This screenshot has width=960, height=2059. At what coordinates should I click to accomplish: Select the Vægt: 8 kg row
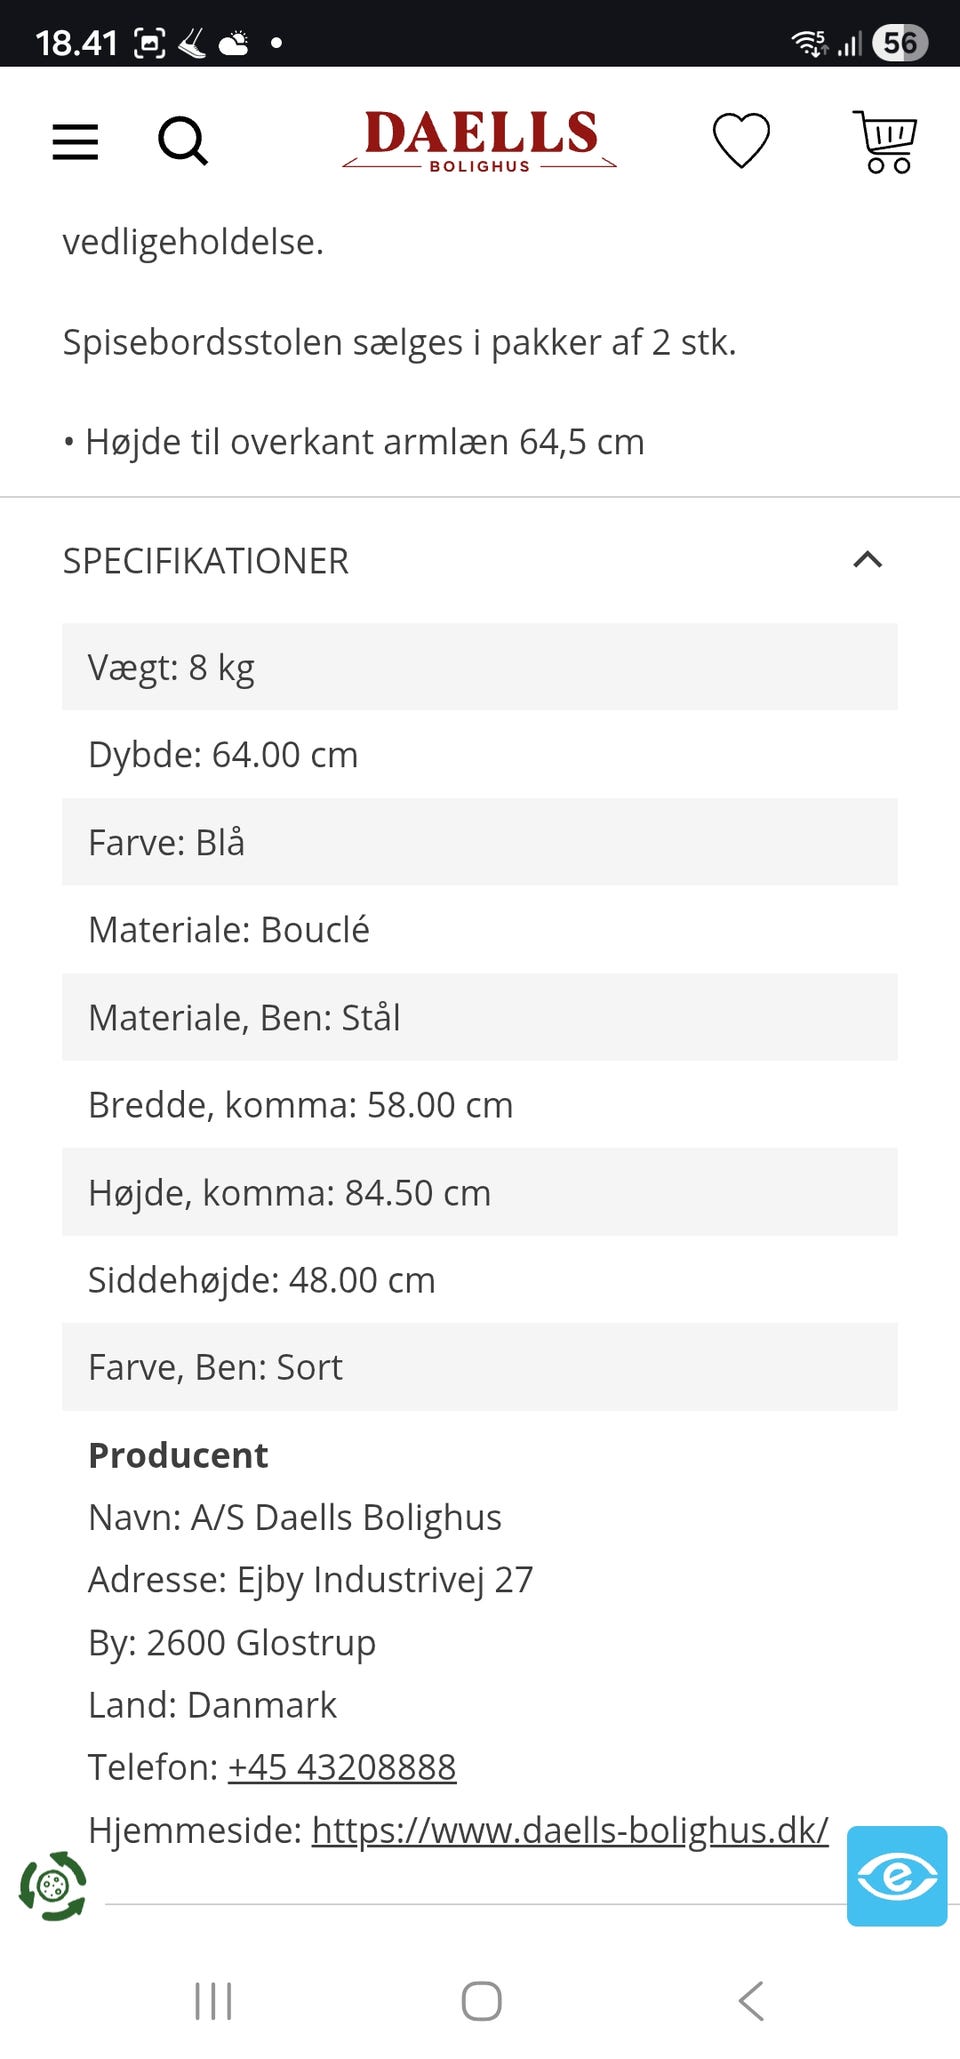(480, 666)
